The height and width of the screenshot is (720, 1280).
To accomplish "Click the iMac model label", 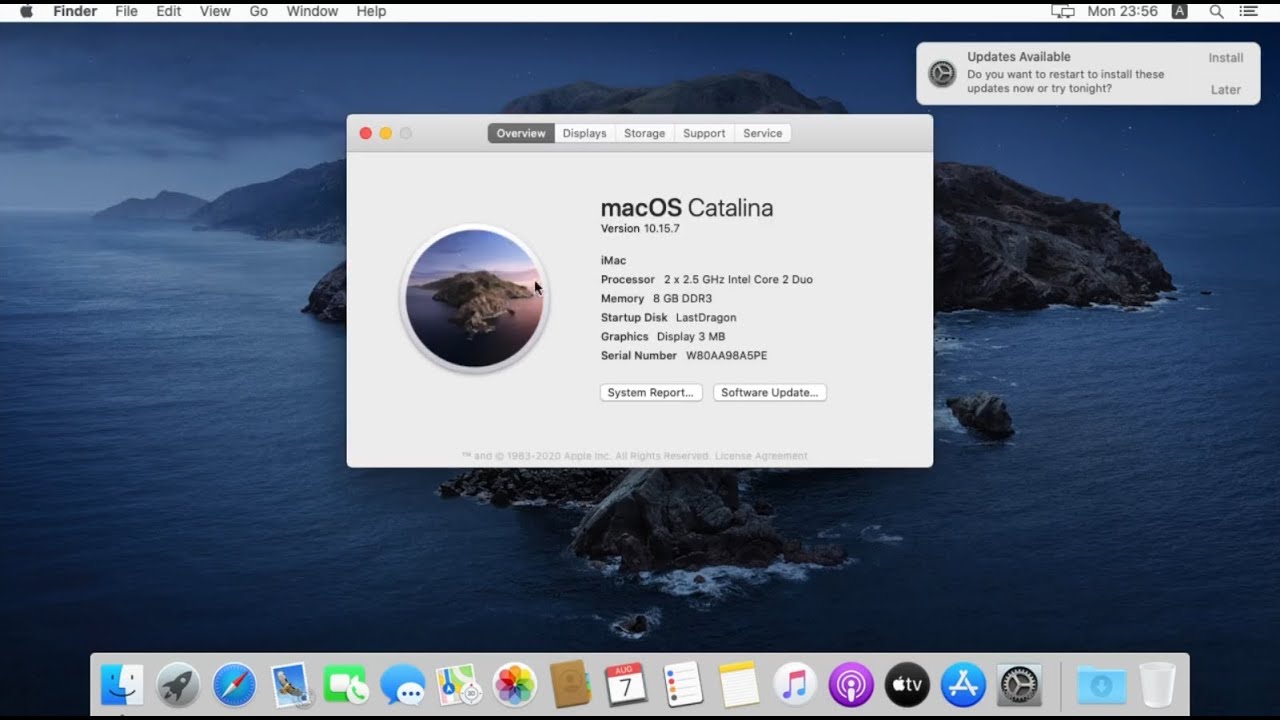I will (x=613, y=261).
